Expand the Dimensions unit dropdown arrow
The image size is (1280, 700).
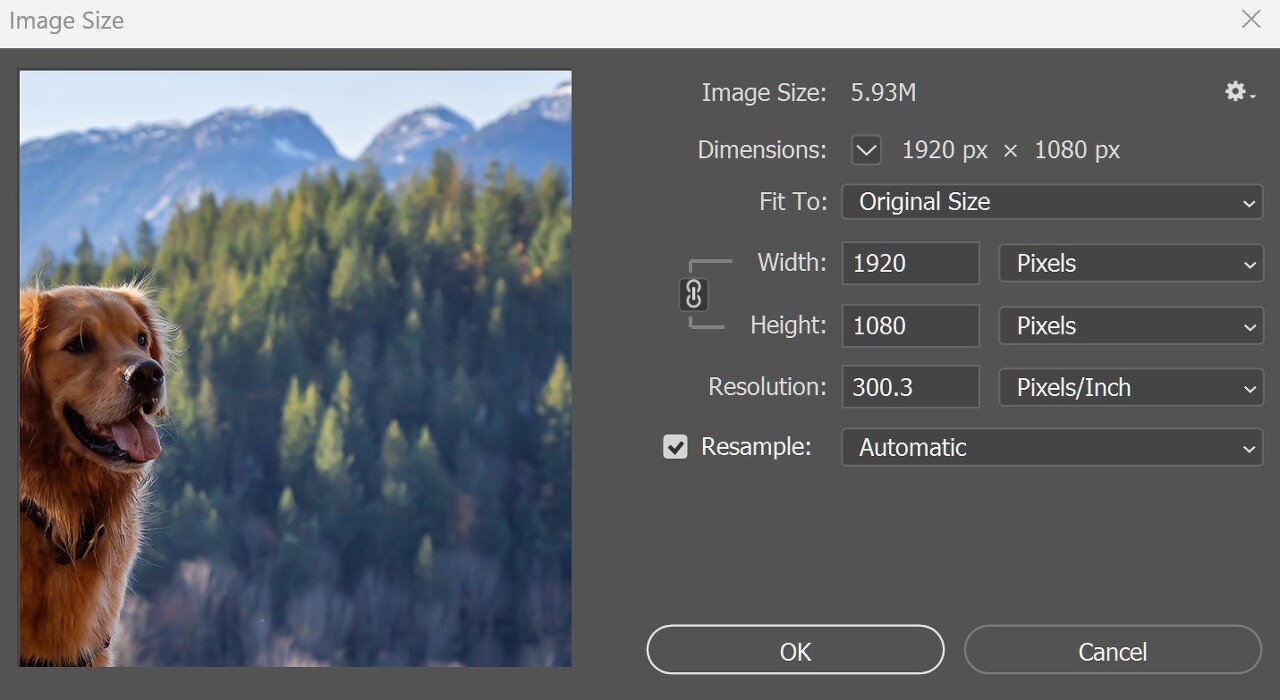(x=866, y=151)
